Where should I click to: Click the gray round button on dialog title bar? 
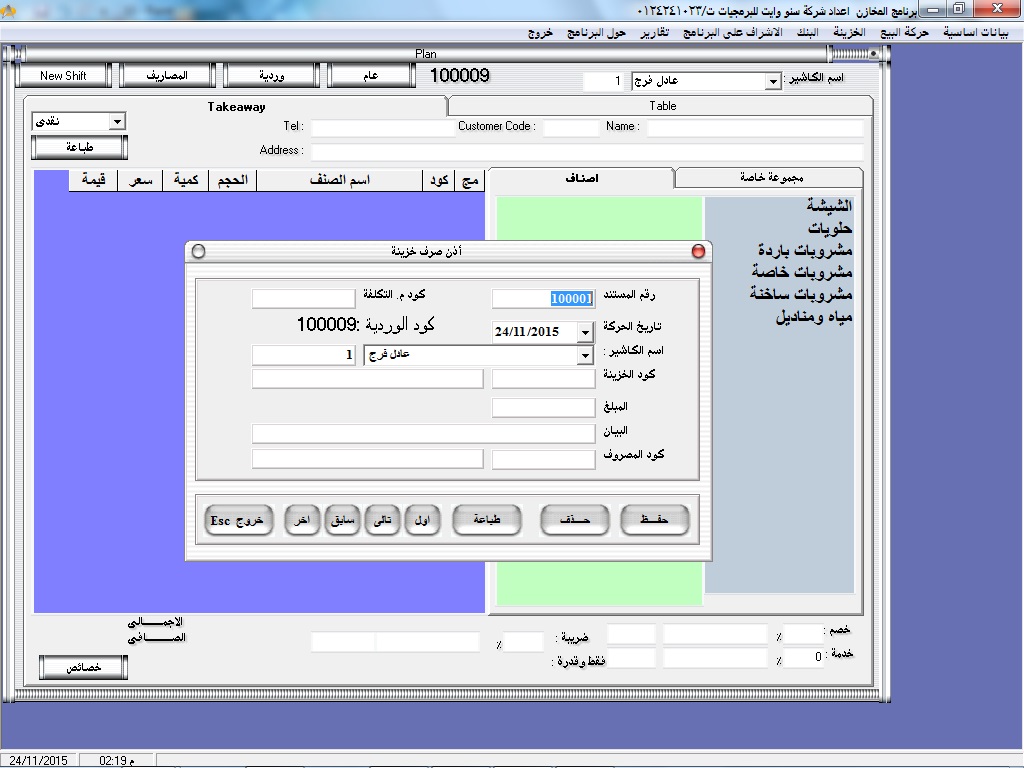[x=198, y=251]
